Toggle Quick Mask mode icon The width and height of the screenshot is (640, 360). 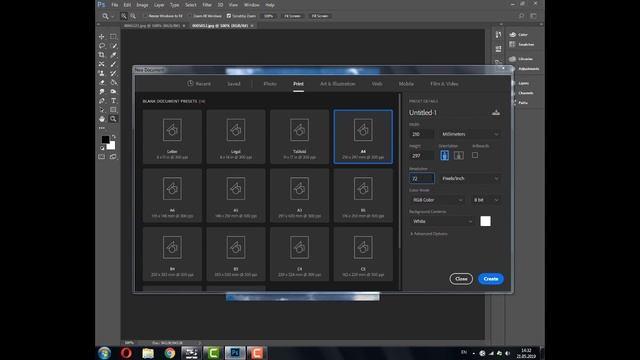coord(102,157)
